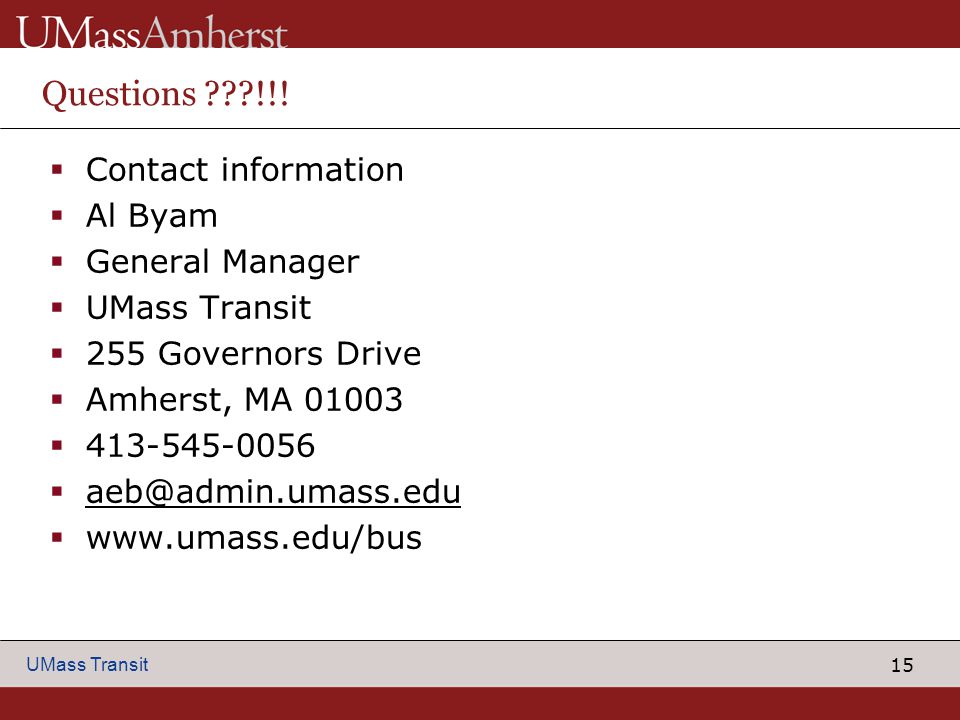Image resolution: width=960 pixels, height=720 pixels.
Task: Click the red bullet beside 255 Governors Drive
Action: point(58,353)
